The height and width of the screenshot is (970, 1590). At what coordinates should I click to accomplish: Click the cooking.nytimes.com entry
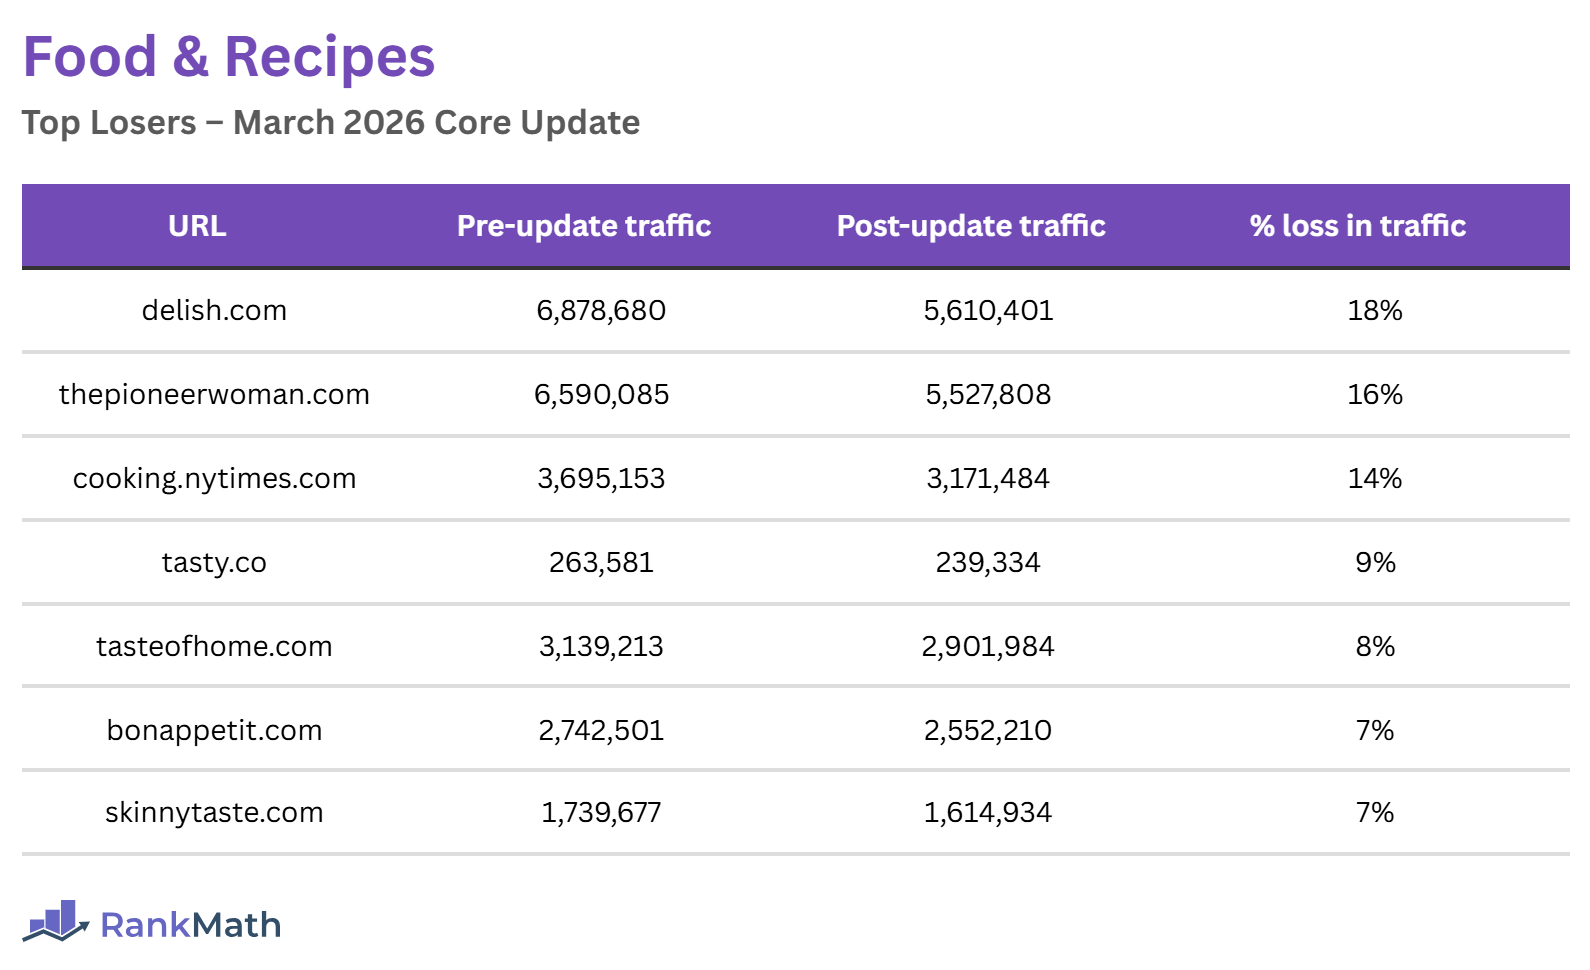(x=214, y=479)
